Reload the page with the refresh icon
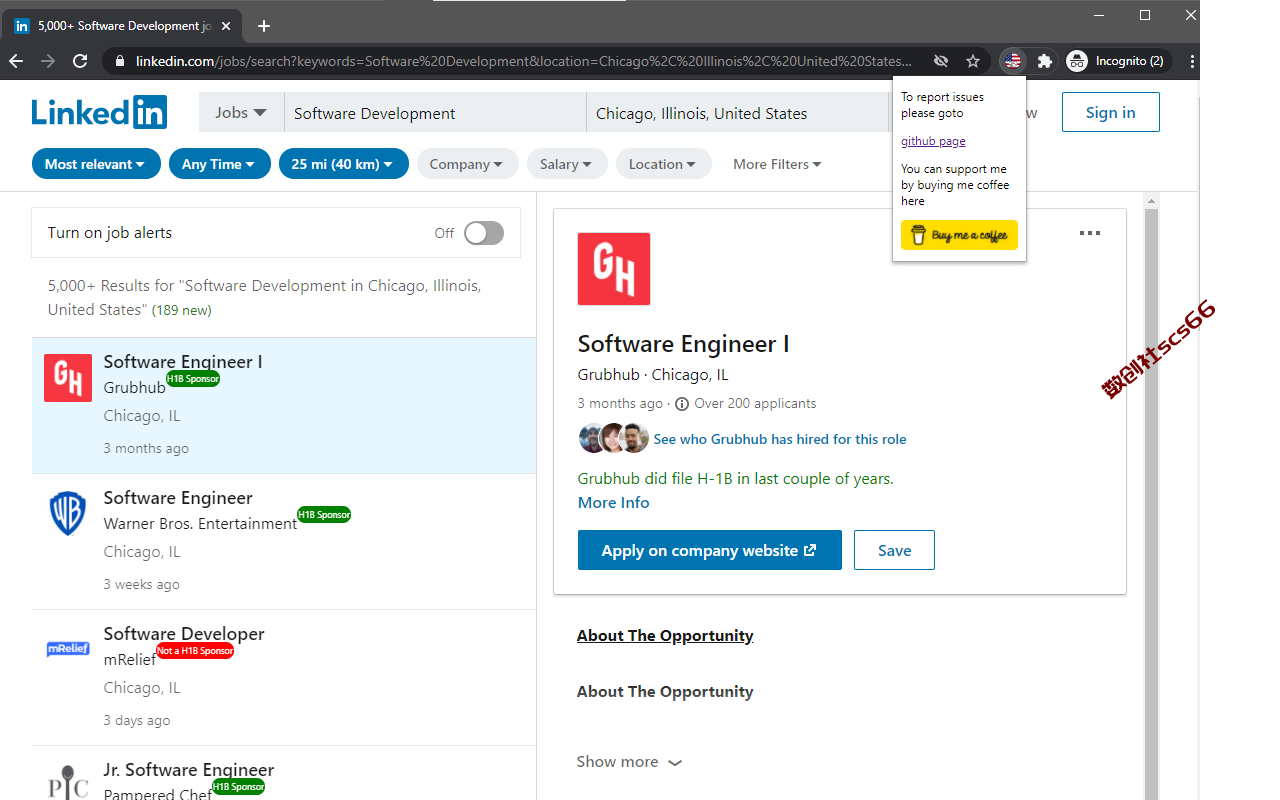 pyautogui.click(x=80, y=61)
